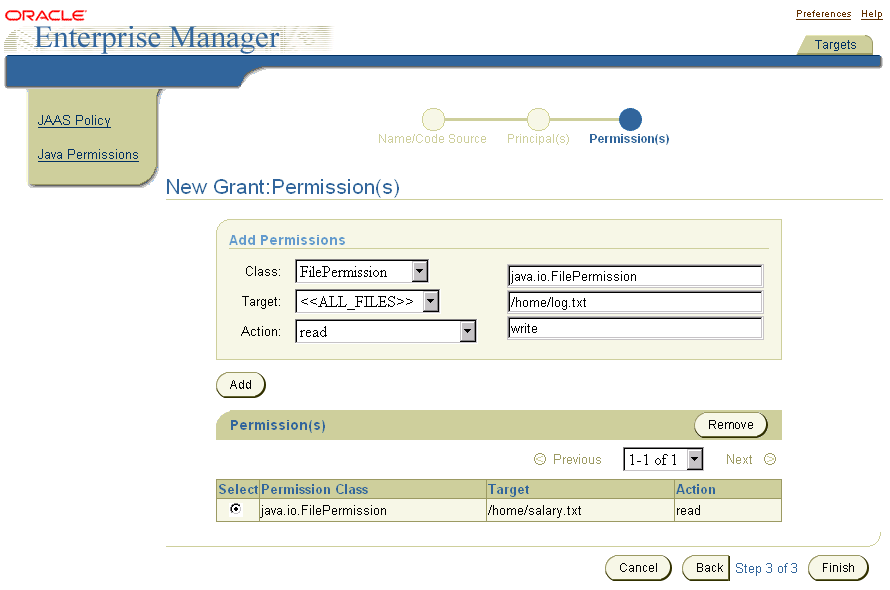Click the Permission(s) step label
The image size is (890, 590).
coord(629,139)
